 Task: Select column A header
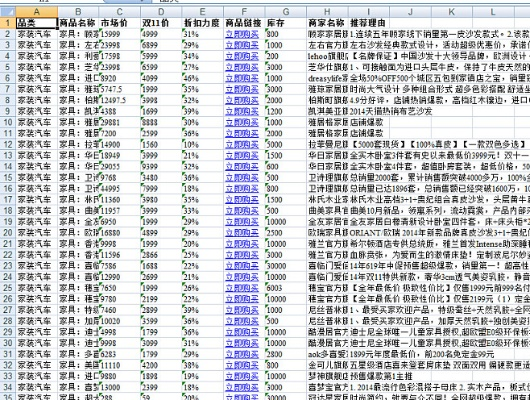[x=37, y=12]
